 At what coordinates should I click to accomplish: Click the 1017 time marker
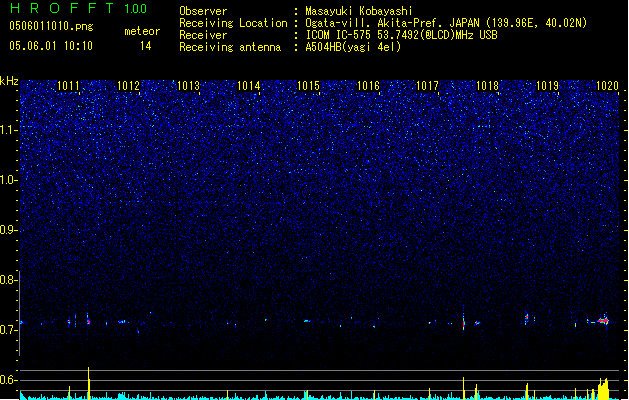428,86
